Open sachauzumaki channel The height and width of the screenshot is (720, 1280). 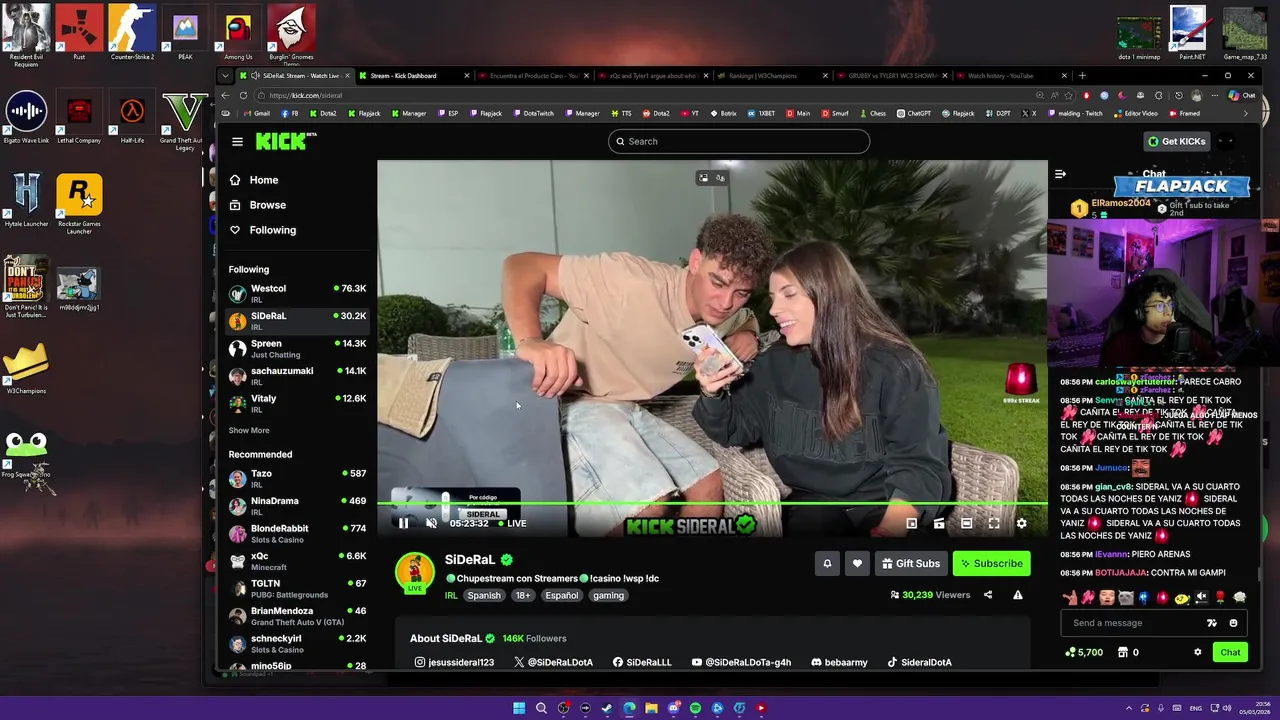pos(297,376)
